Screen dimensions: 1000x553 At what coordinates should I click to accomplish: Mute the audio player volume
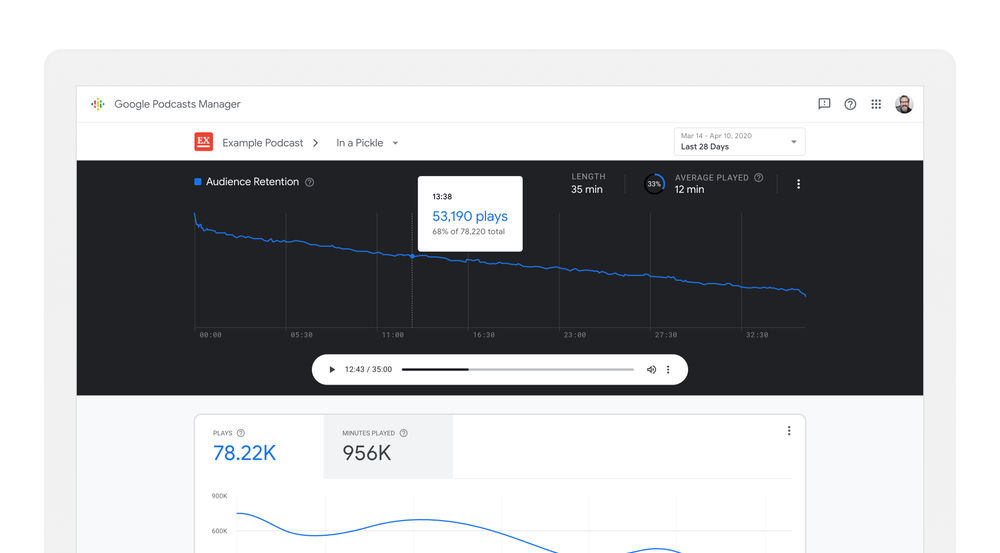point(651,370)
